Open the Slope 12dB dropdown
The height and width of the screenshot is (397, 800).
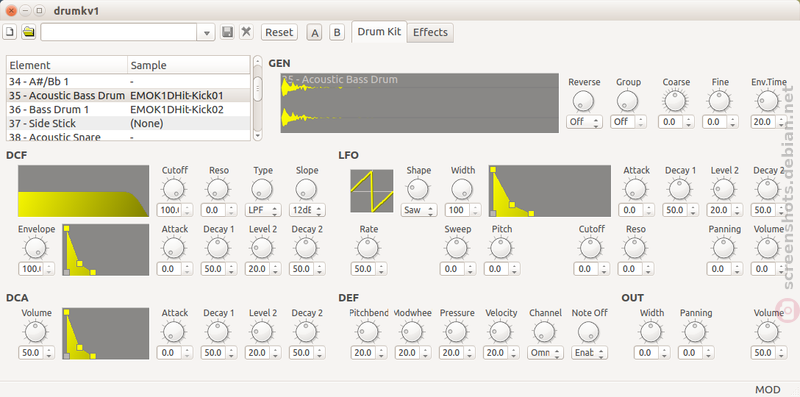(x=307, y=210)
